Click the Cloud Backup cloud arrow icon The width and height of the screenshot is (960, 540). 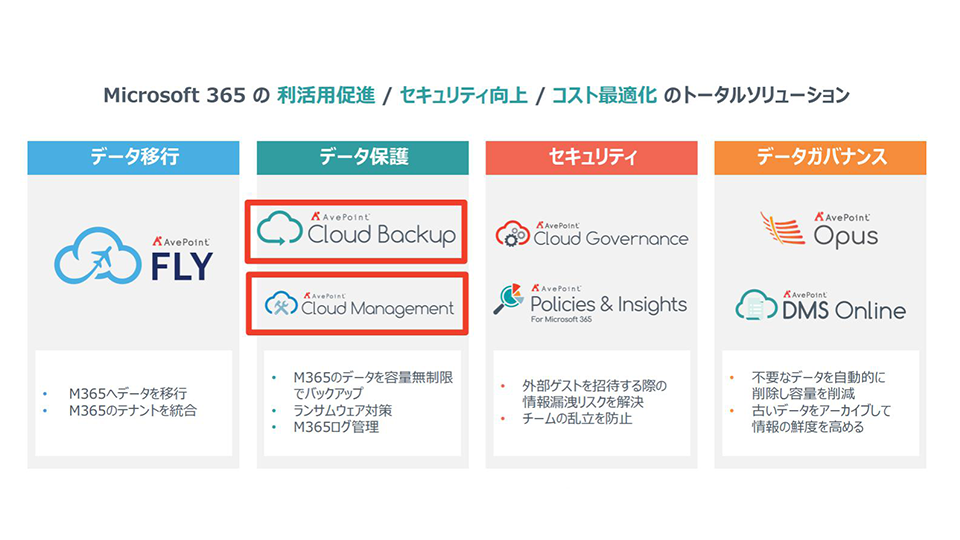279,228
